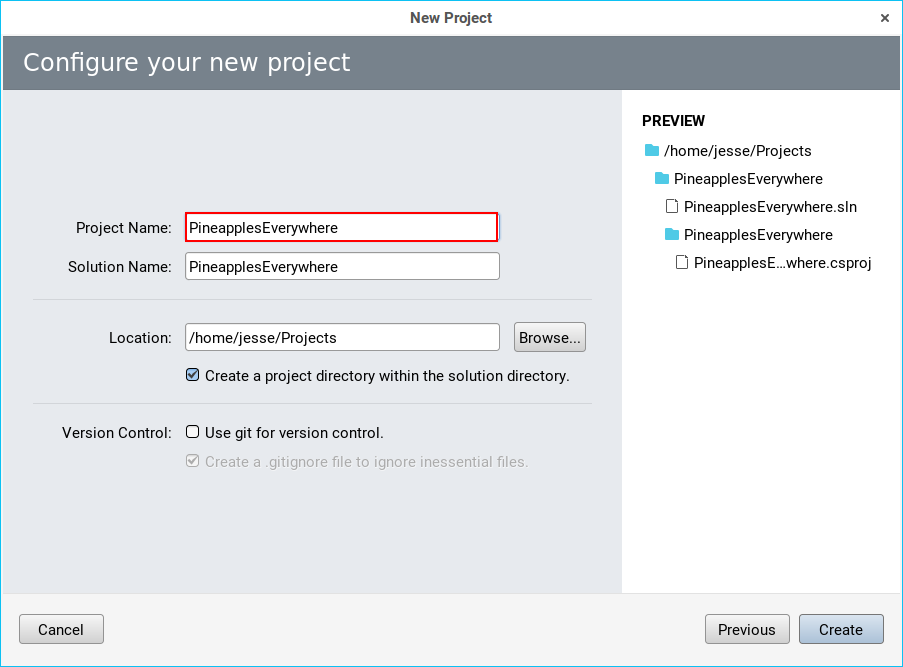Viewport: 903px width, 667px height.
Task: Click the Location path field
Action: [341, 338]
